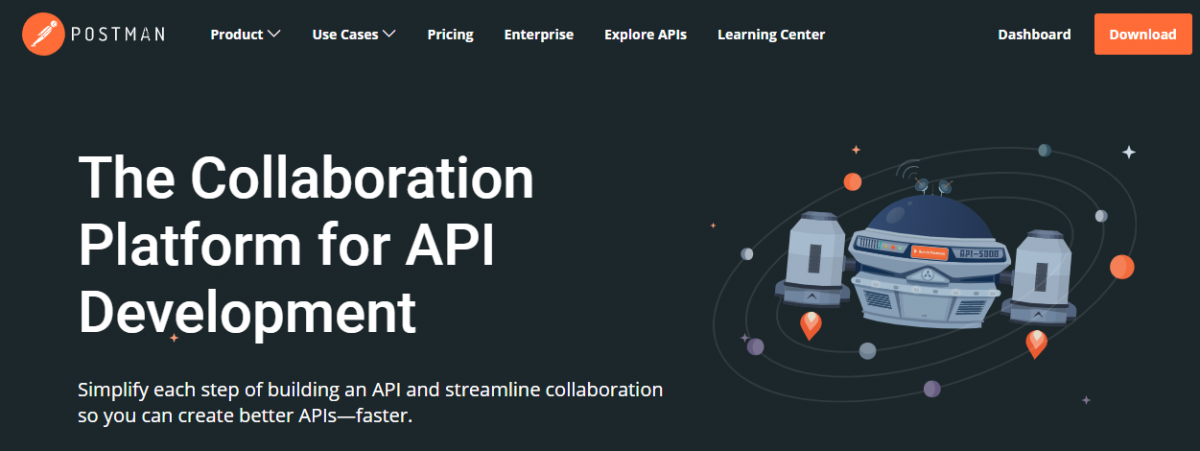The height and width of the screenshot is (451, 1200).
Task: Open the Enterprise page
Action: coord(539,34)
